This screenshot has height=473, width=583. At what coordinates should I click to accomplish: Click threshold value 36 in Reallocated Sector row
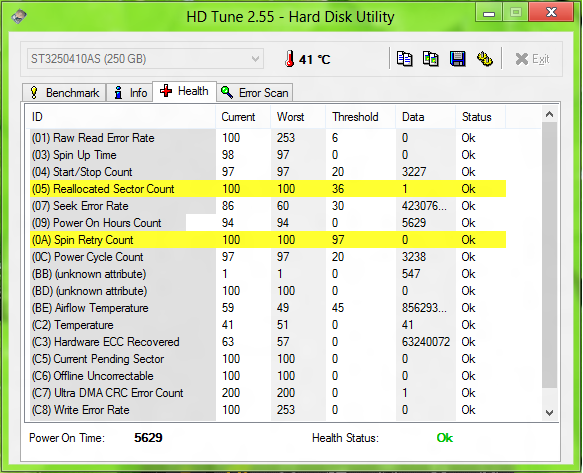[x=338, y=189]
